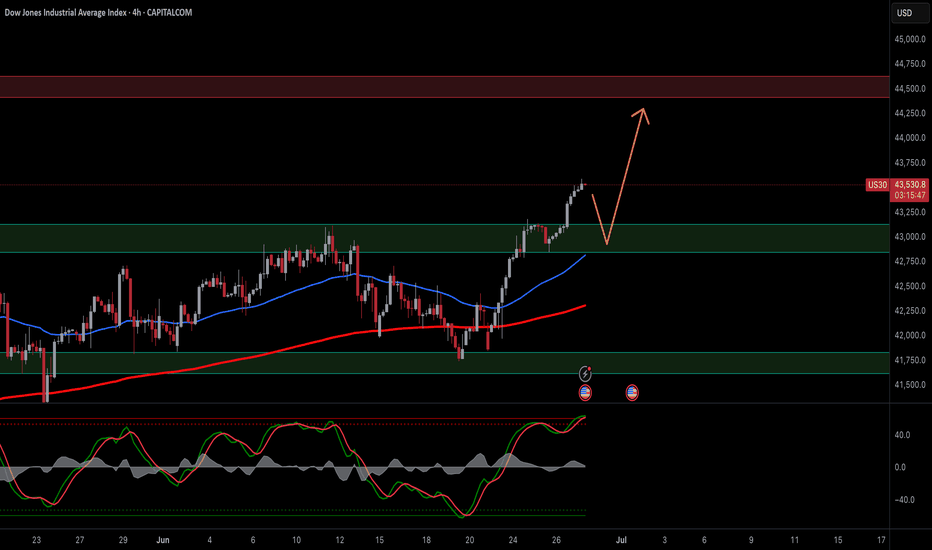Viewport: 932px width, 550px height.
Task: Click the 42,250.0 price axis label
Action: 910,310
